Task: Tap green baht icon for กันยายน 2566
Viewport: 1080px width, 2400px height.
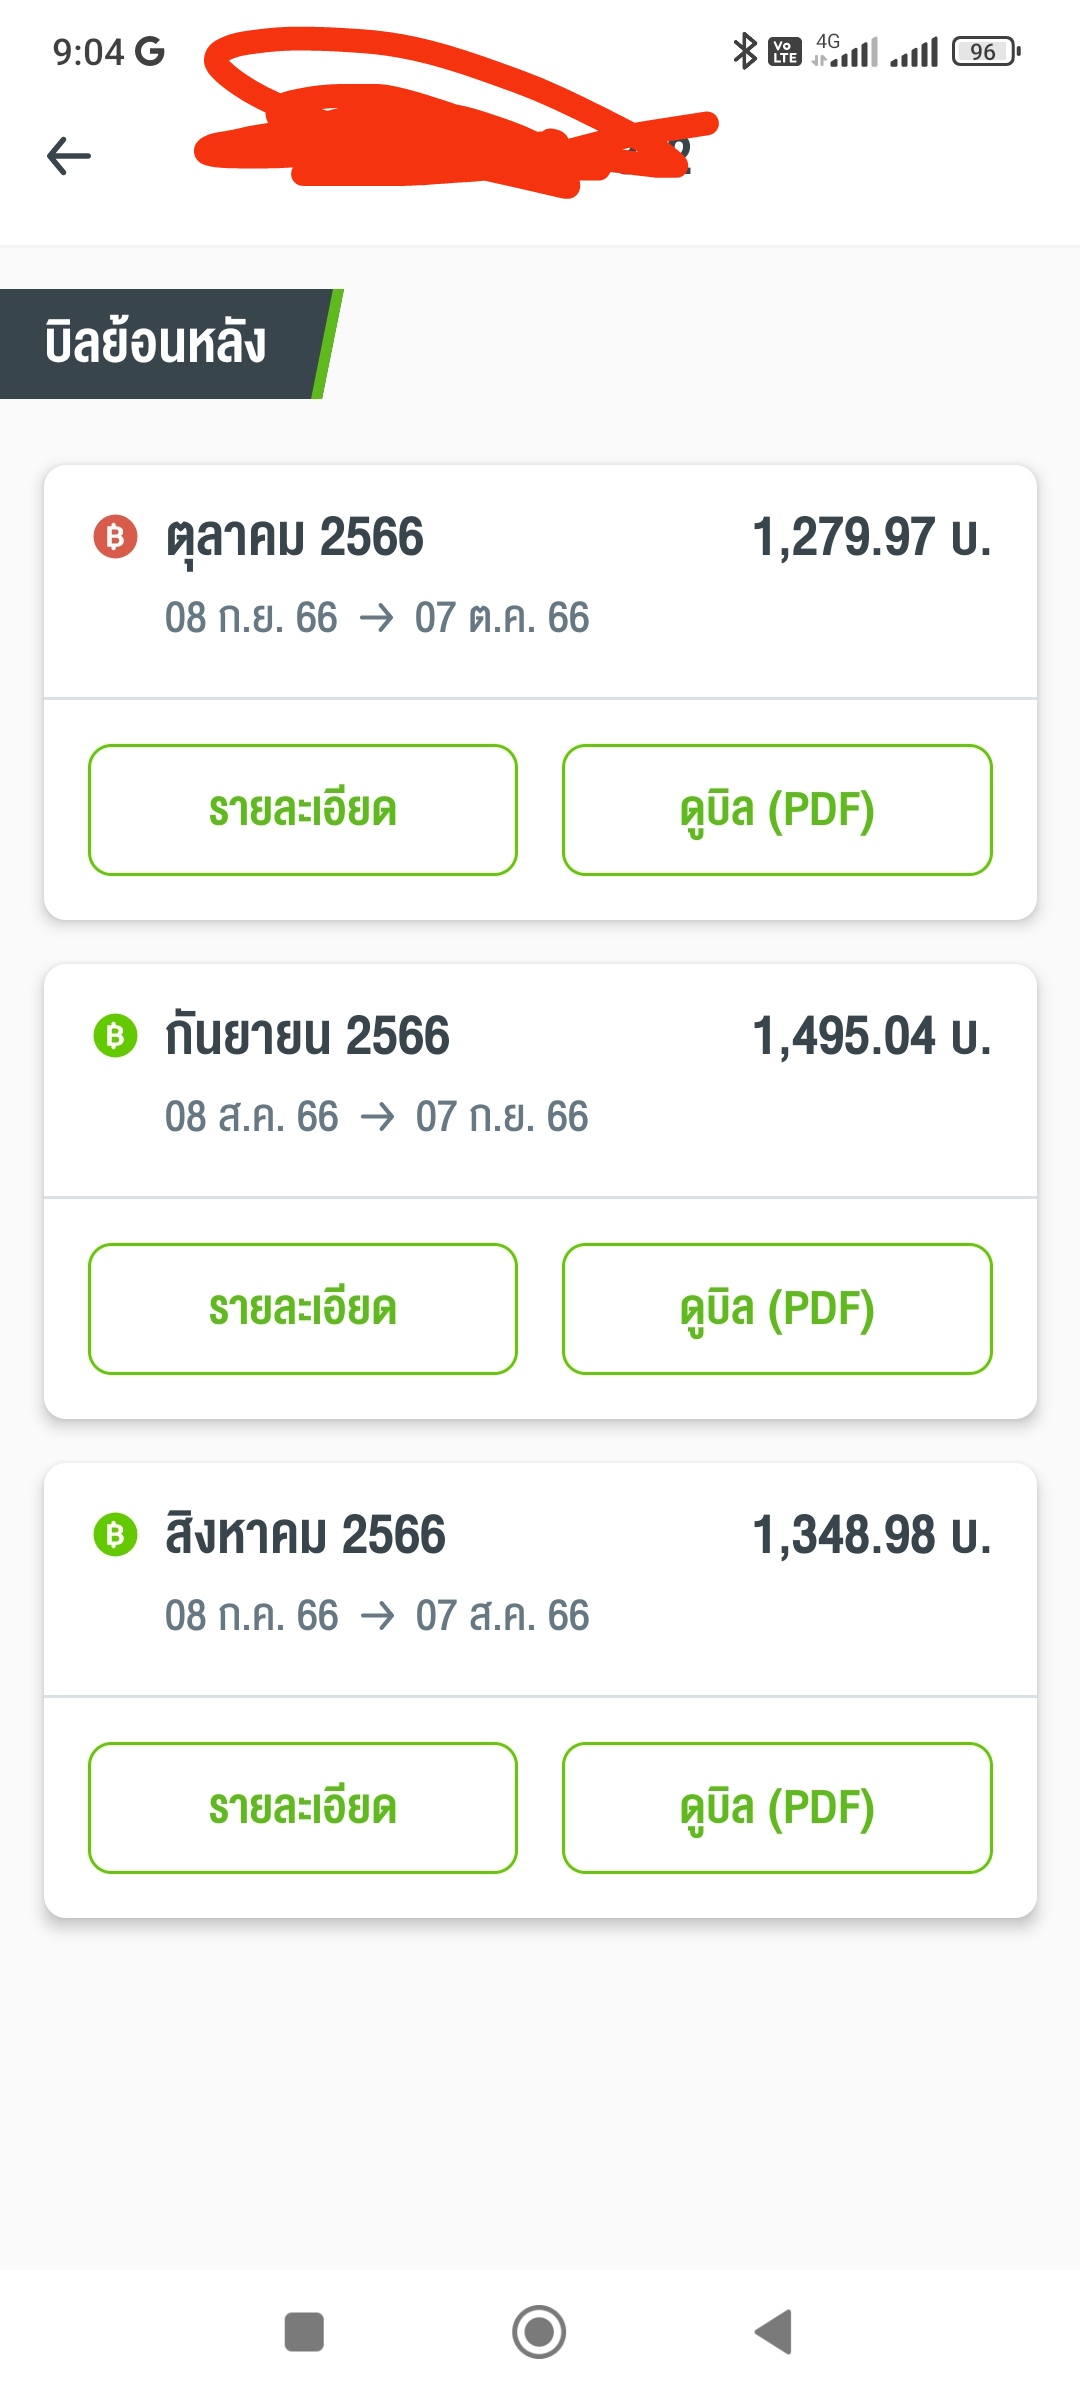Action: pos(115,1036)
